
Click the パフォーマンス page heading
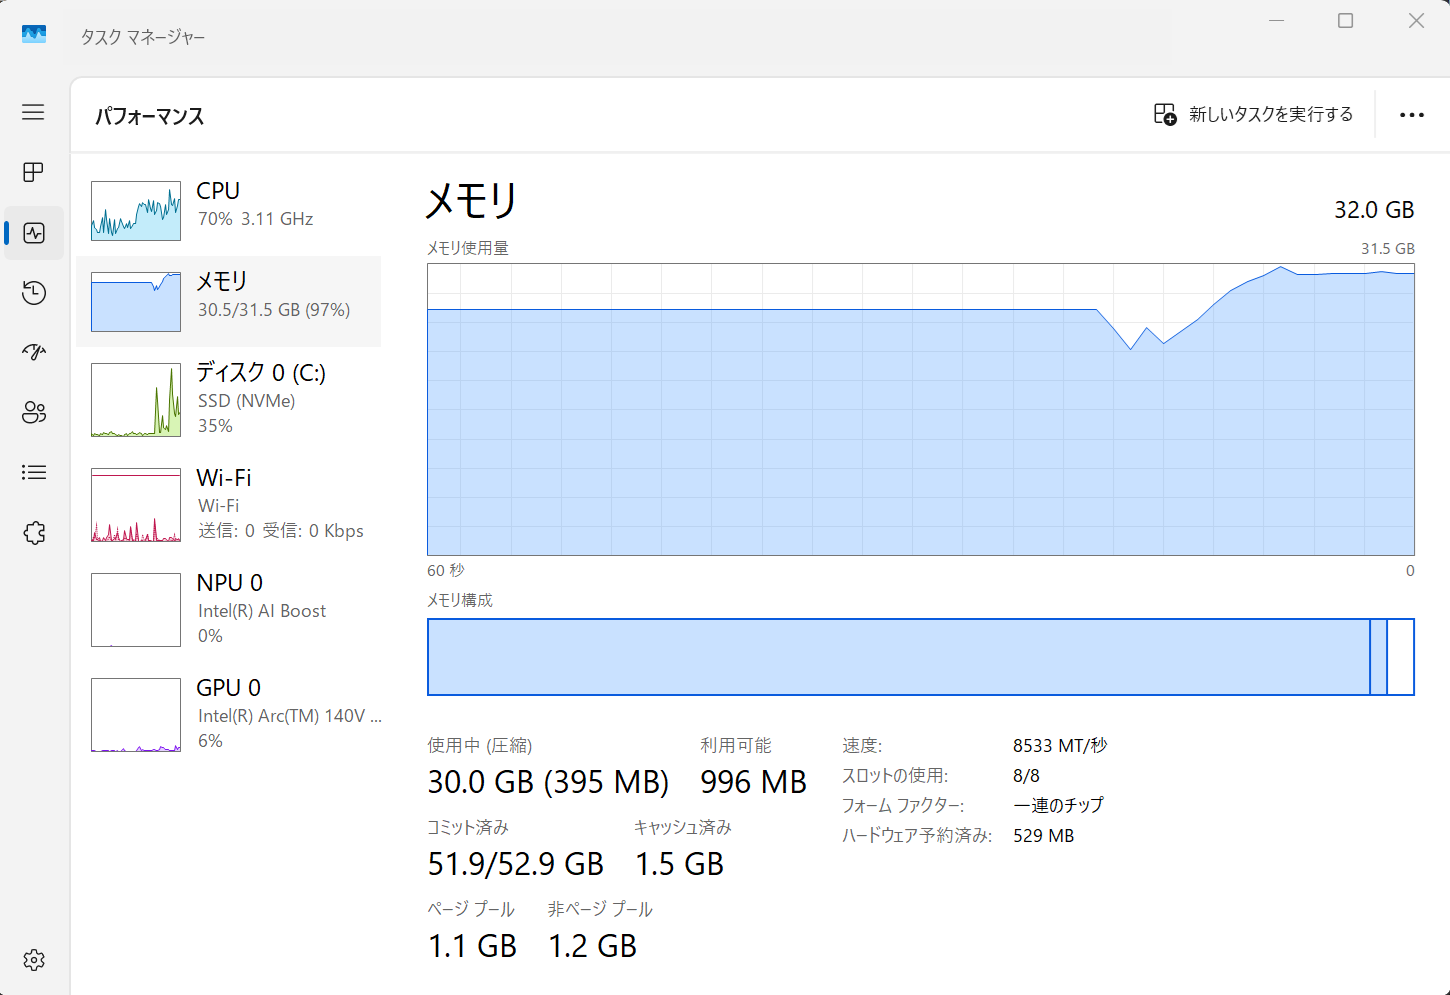[x=149, y=116]
